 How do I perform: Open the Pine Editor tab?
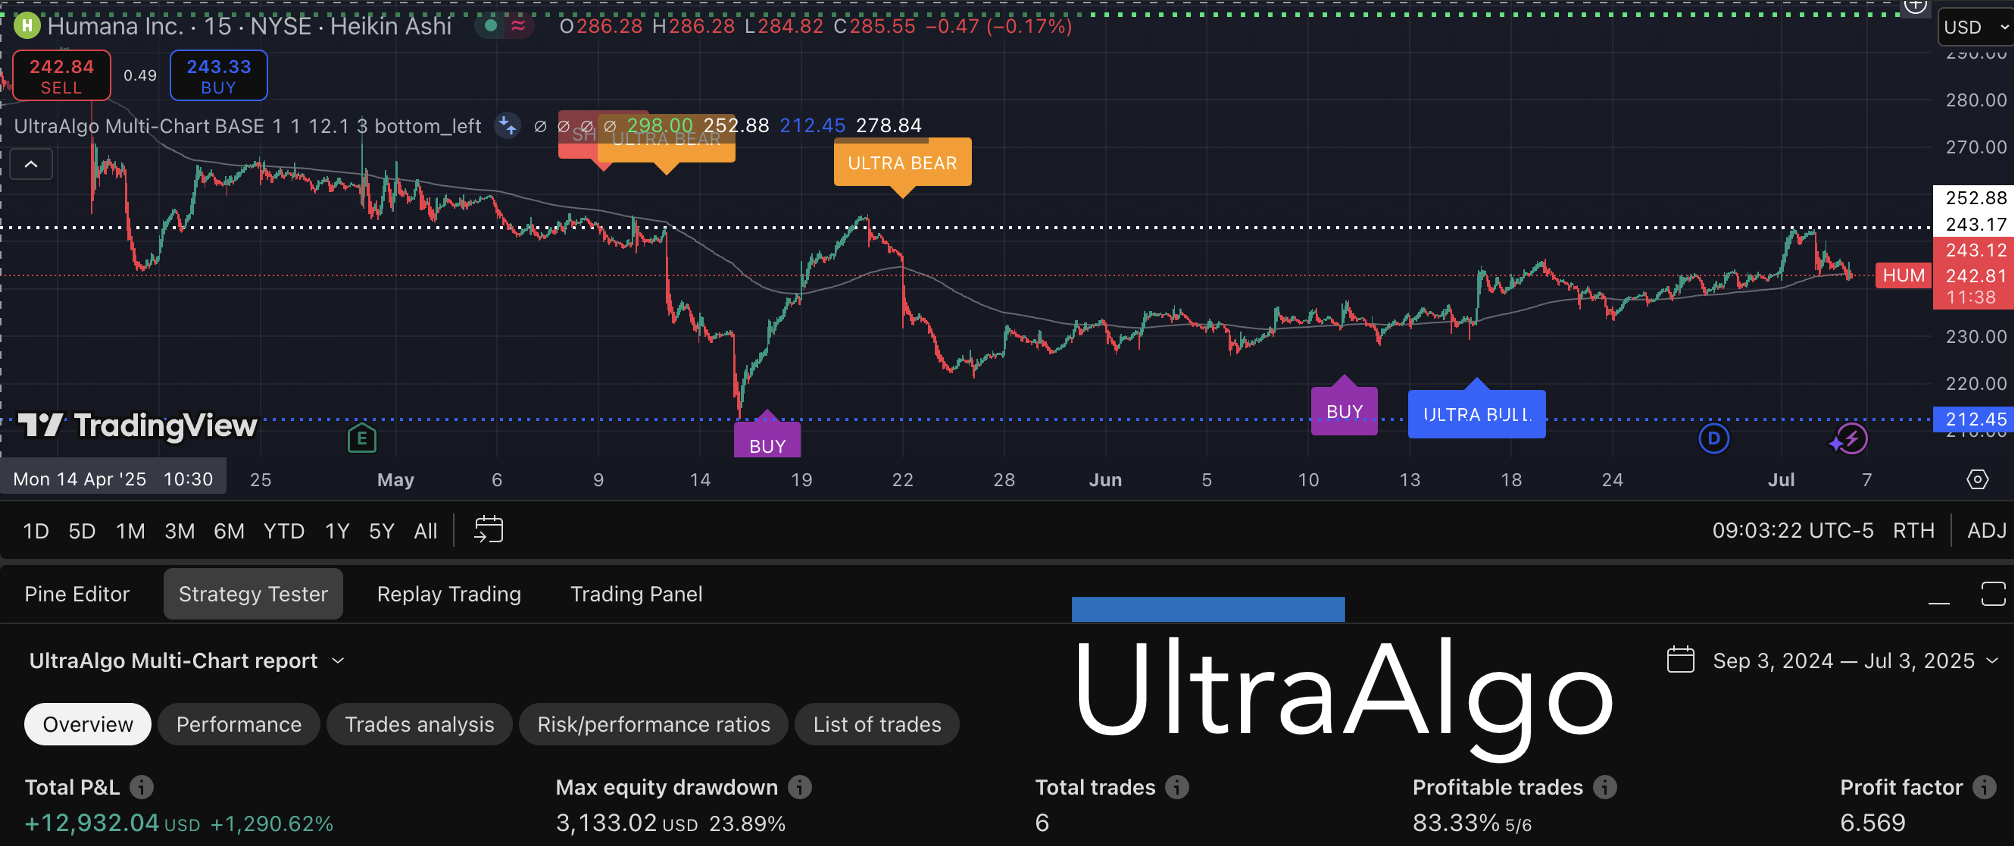coord(77,594)
